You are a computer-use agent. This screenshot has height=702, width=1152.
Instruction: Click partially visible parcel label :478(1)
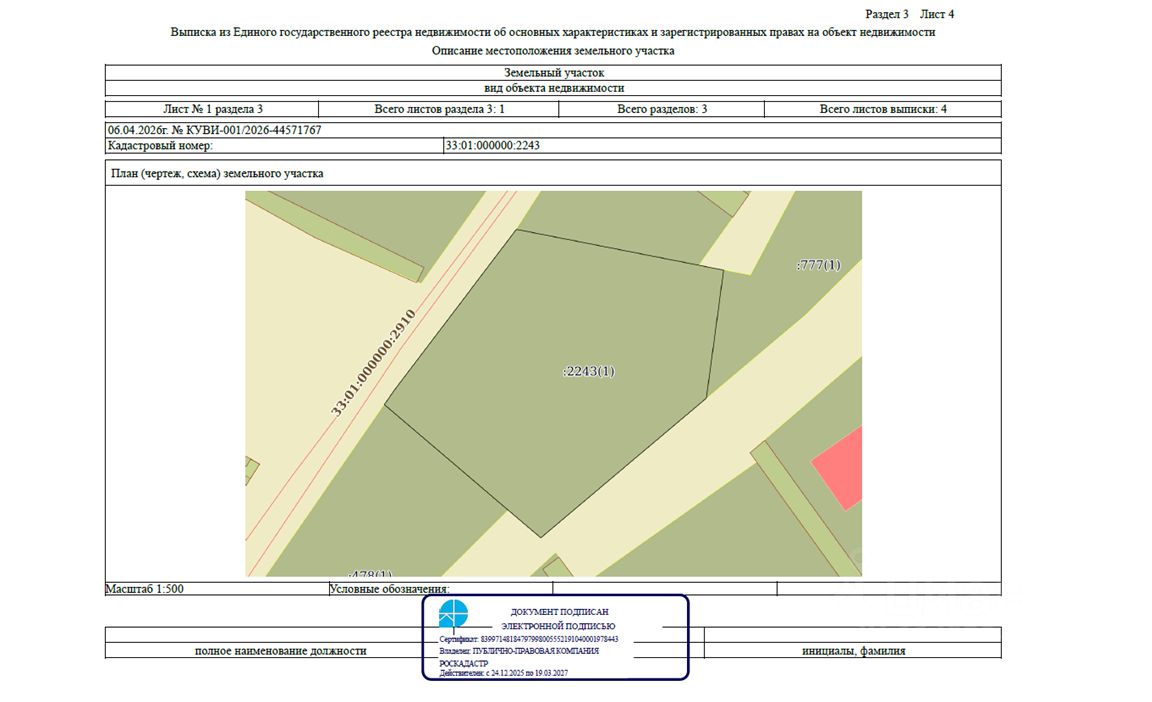point(370,573)
